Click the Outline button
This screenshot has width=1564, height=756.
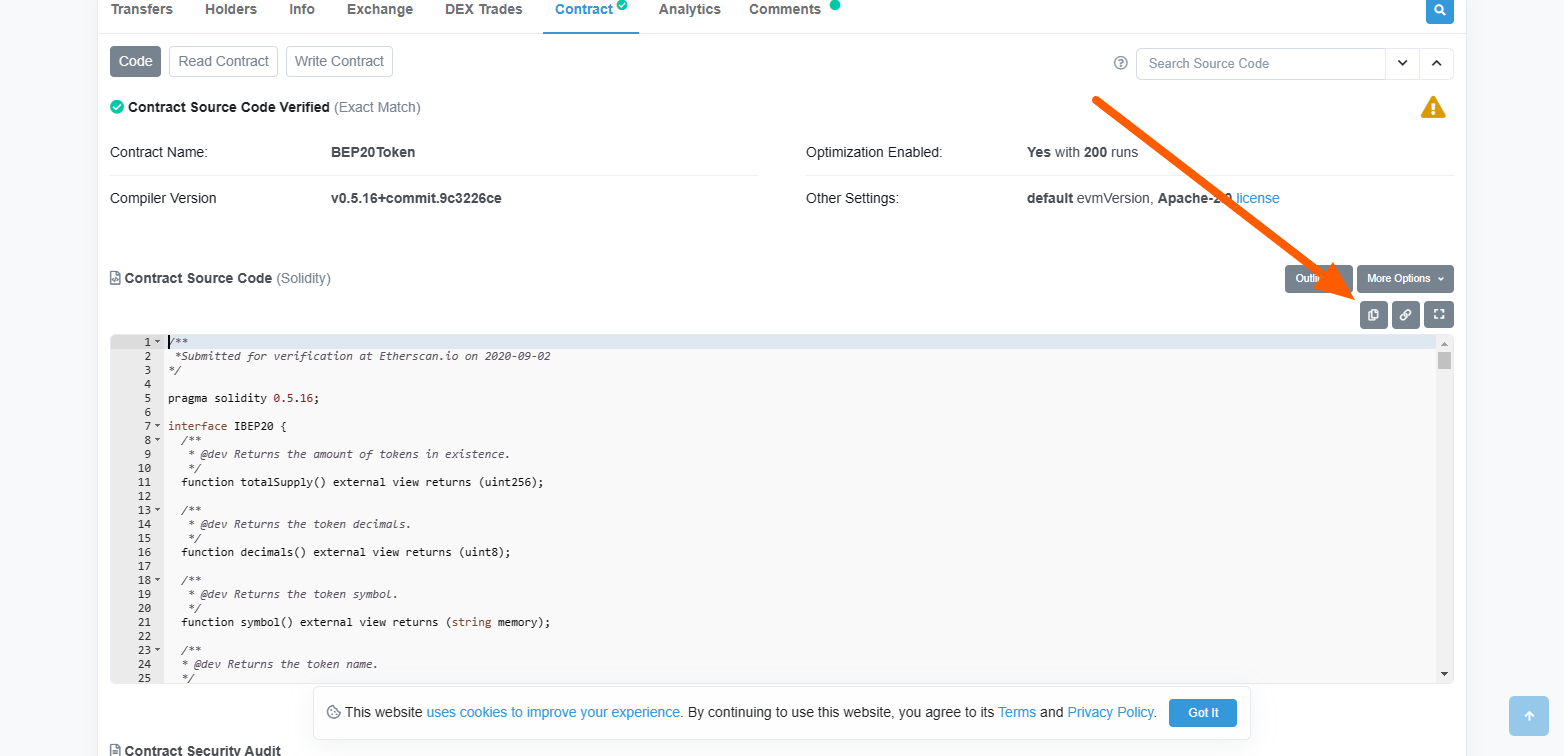(1318, 278)
